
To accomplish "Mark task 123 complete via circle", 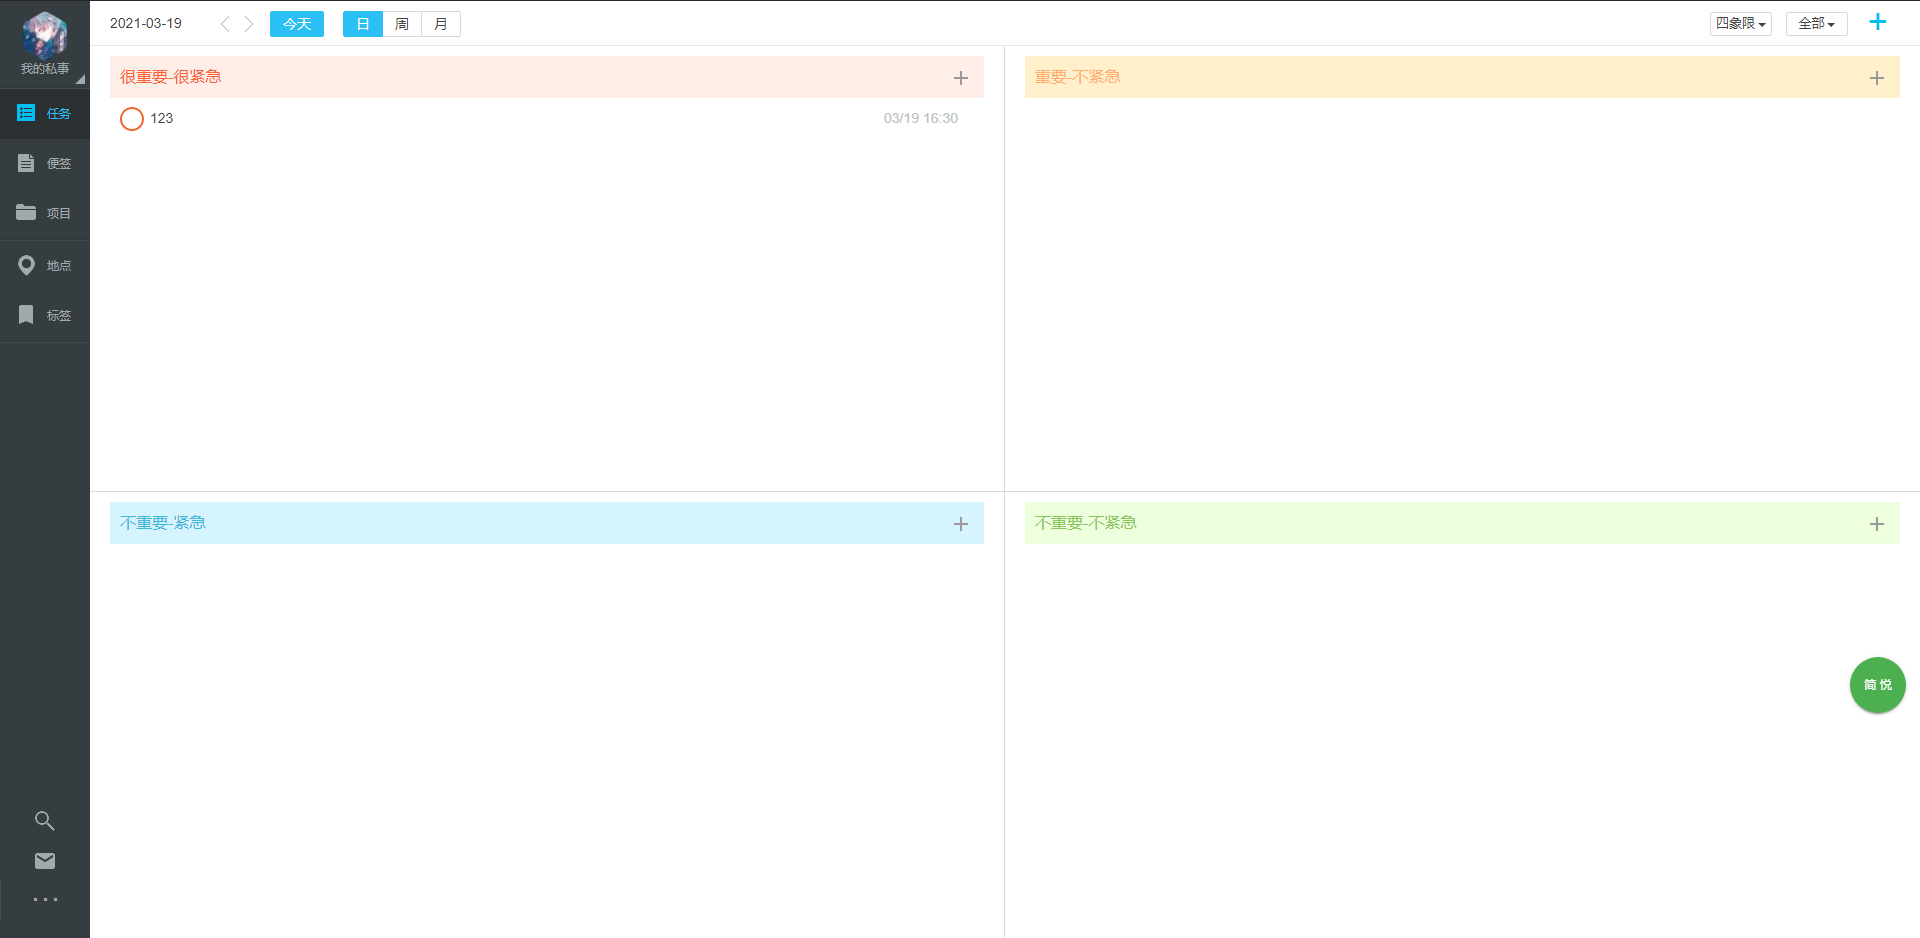I will (x=132, y=119).
